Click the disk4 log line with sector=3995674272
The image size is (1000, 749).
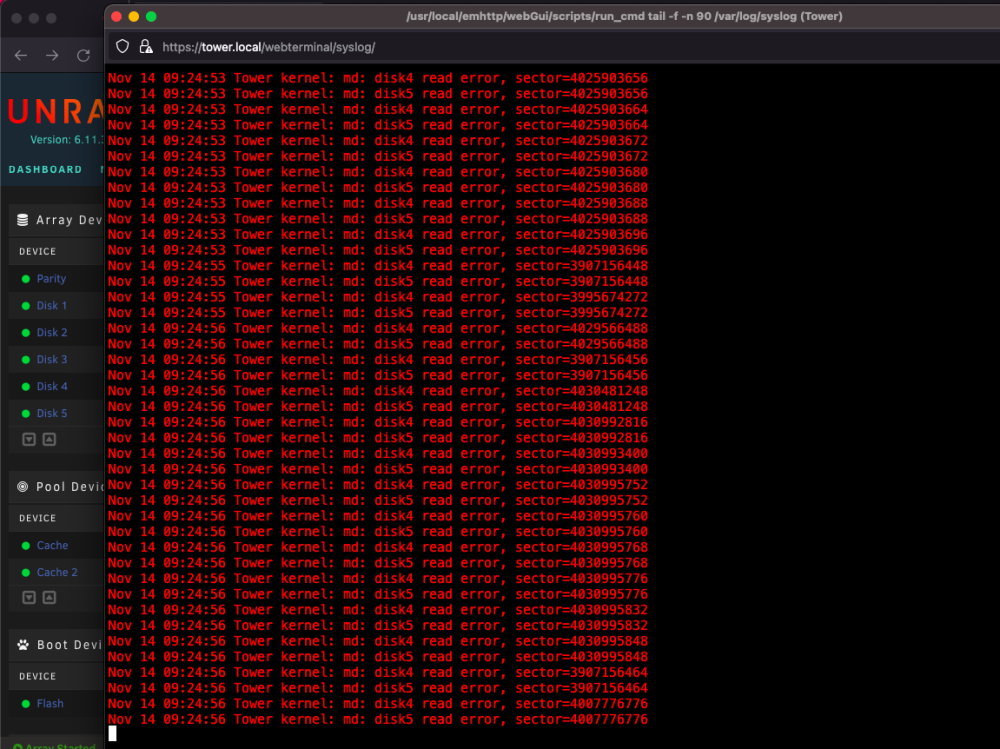[378, 297]
